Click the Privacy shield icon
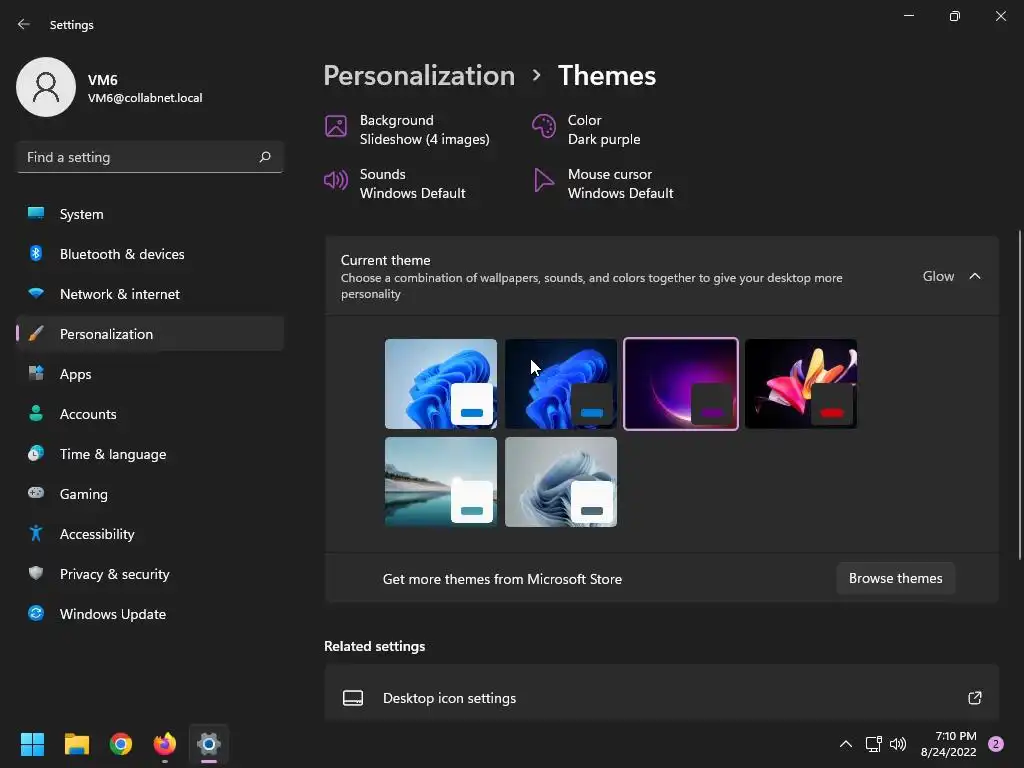This screenshot has height=768, width=1024. [36, 573]
